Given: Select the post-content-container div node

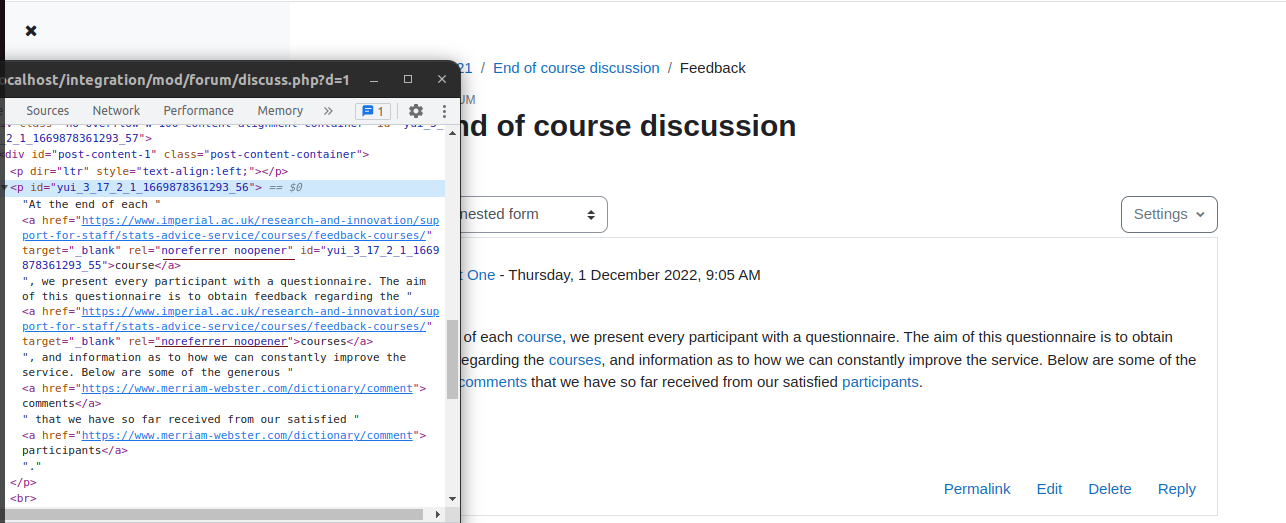Looking at the screenshot, I should pyautogui.click(x=187, y=155).
